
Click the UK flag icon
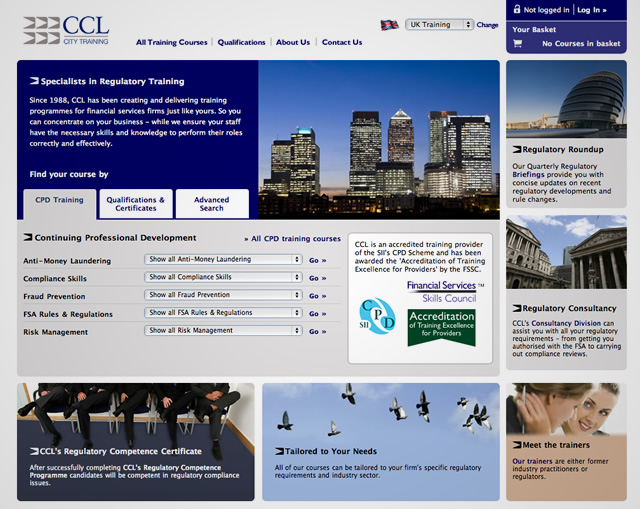[389, 25]
